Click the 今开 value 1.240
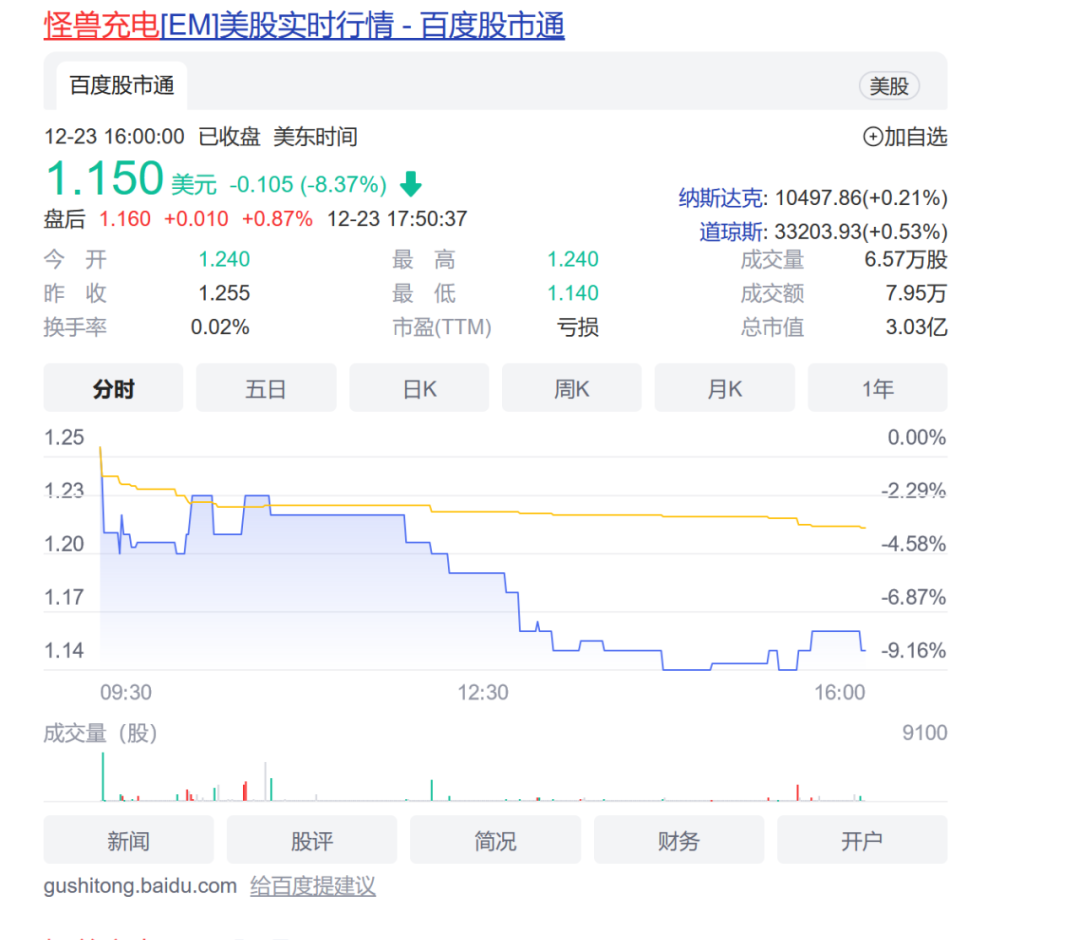 pyautogui.click(x=225, y=259)
